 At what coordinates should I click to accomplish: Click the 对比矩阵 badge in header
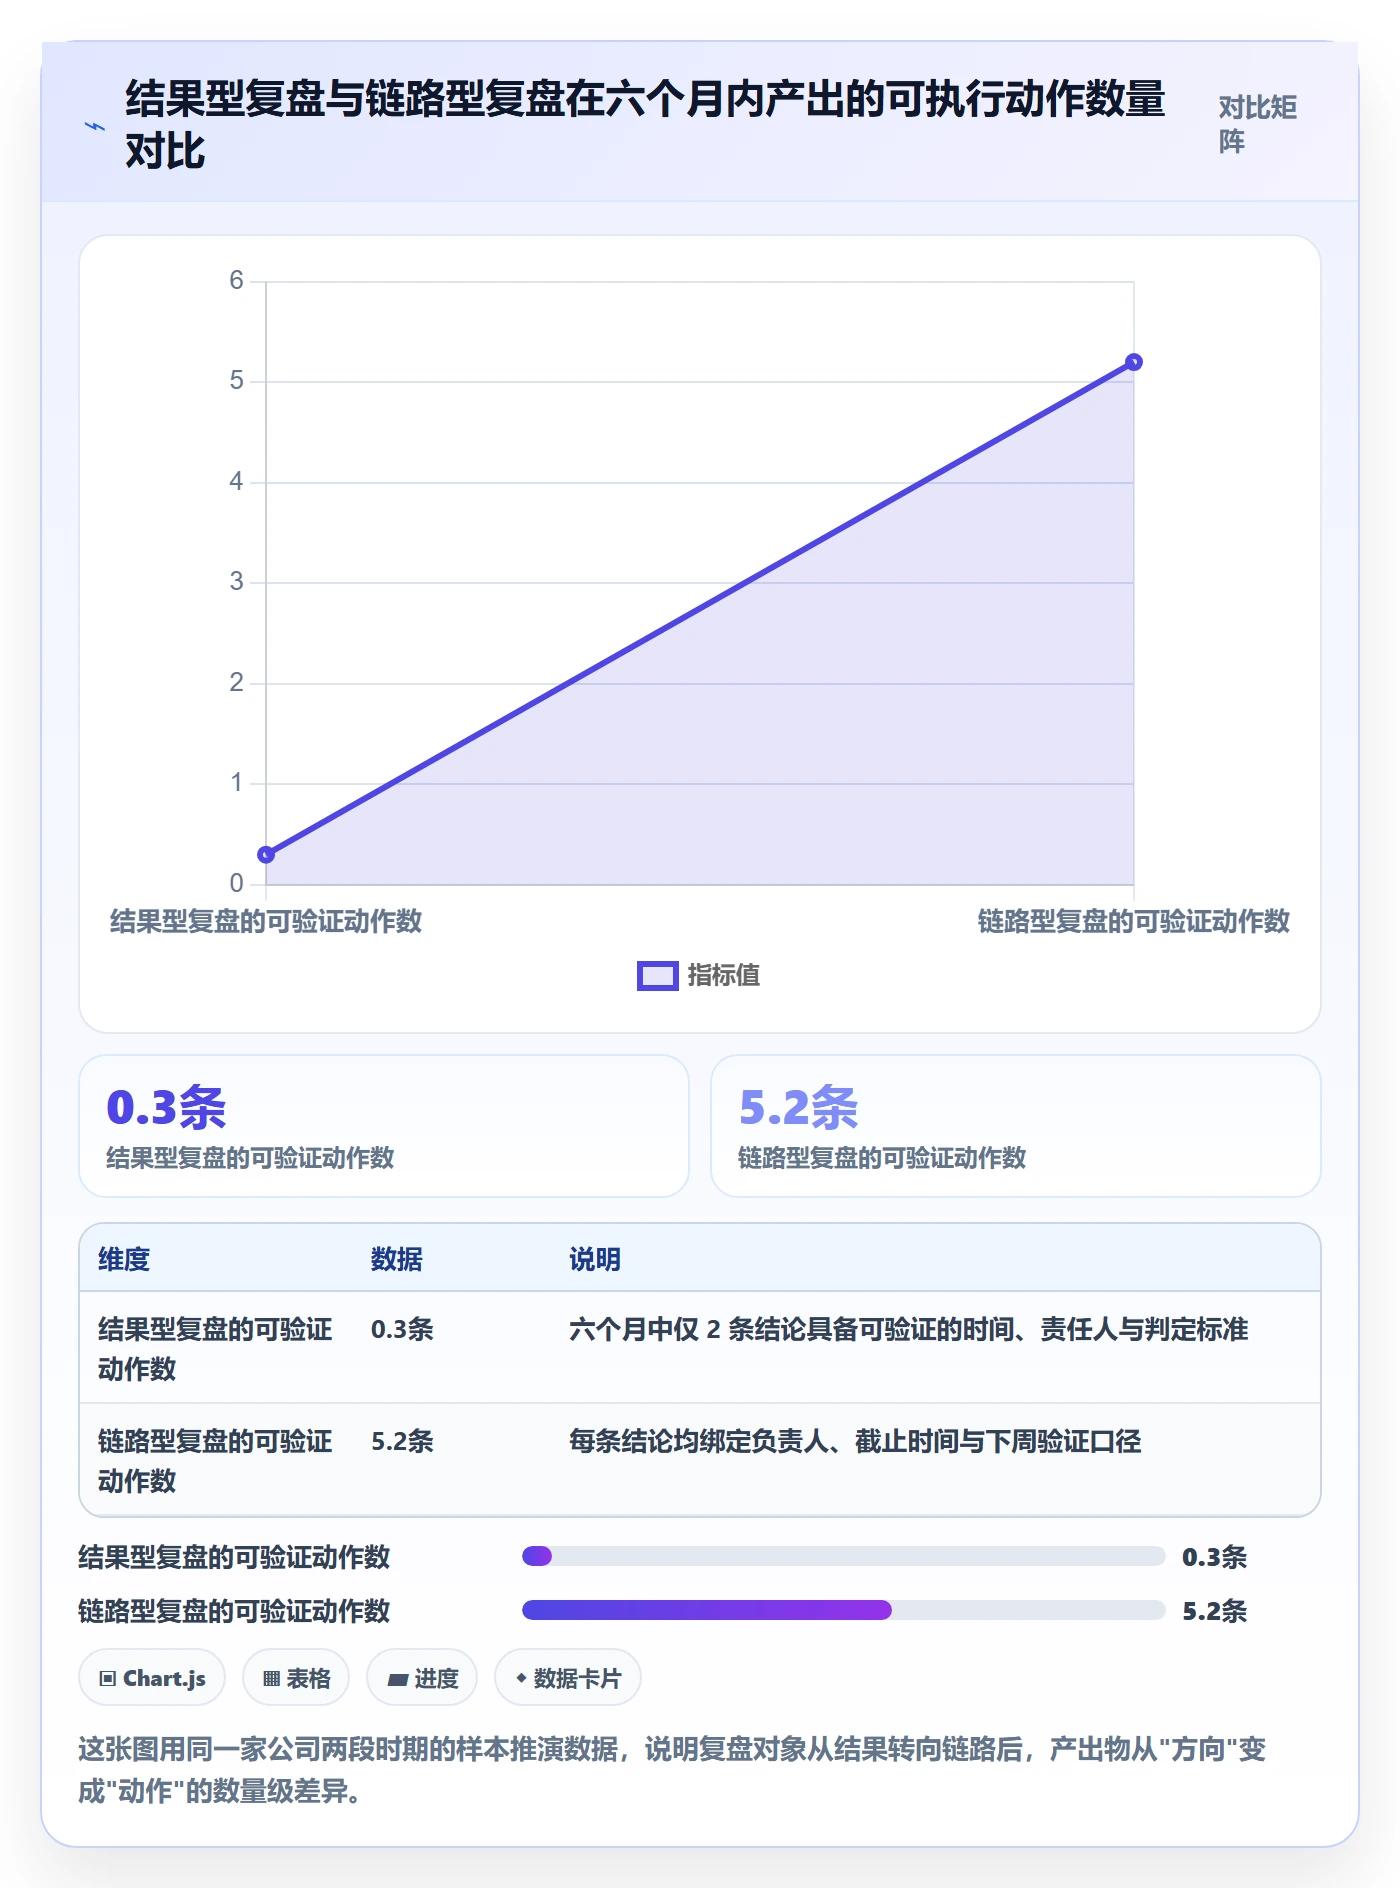[1257, 124]
